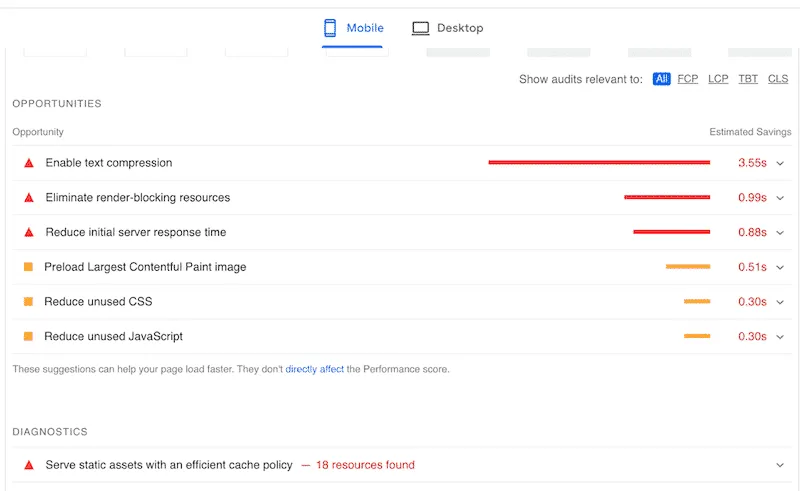Image resolution: width=800 pixels, height=491 pixels.
Task: Open the 'directly affect' link
Action: pyautogui.click(x=314, y=369)
